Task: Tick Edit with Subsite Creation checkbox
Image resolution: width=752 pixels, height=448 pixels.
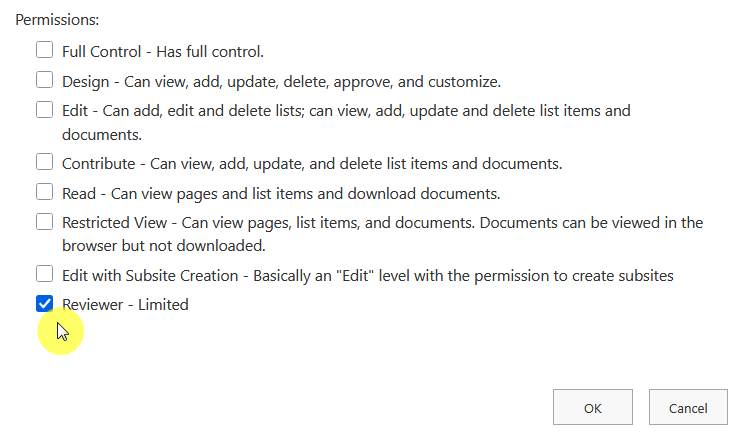Action: [45, 274]
